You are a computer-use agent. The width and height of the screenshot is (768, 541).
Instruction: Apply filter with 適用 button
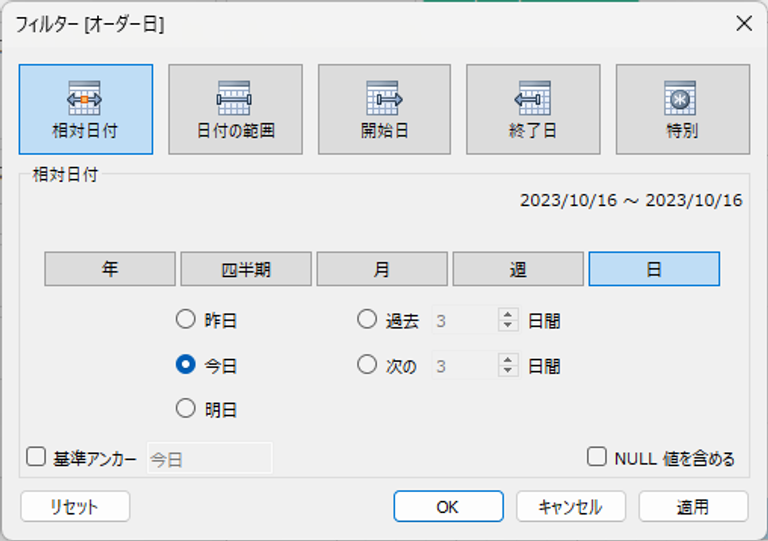[x=694, y=506]
